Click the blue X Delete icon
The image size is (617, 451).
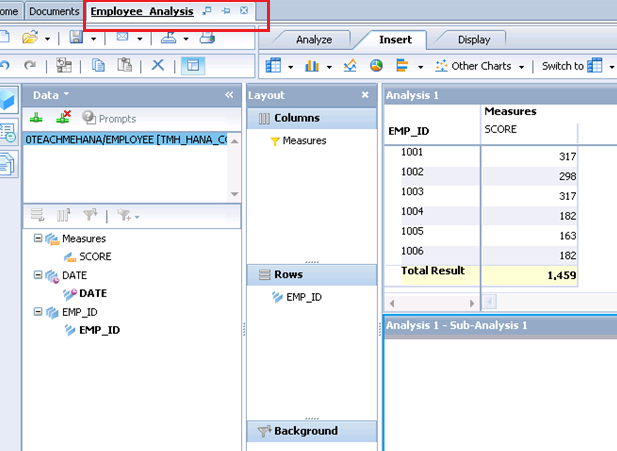(157, 66)
